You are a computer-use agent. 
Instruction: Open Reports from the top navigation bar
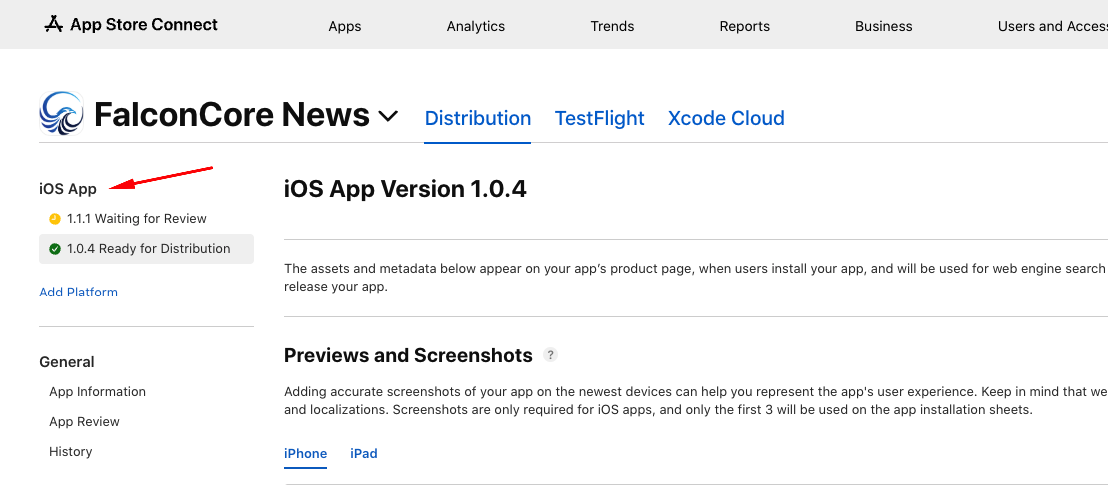click(744, 26)
